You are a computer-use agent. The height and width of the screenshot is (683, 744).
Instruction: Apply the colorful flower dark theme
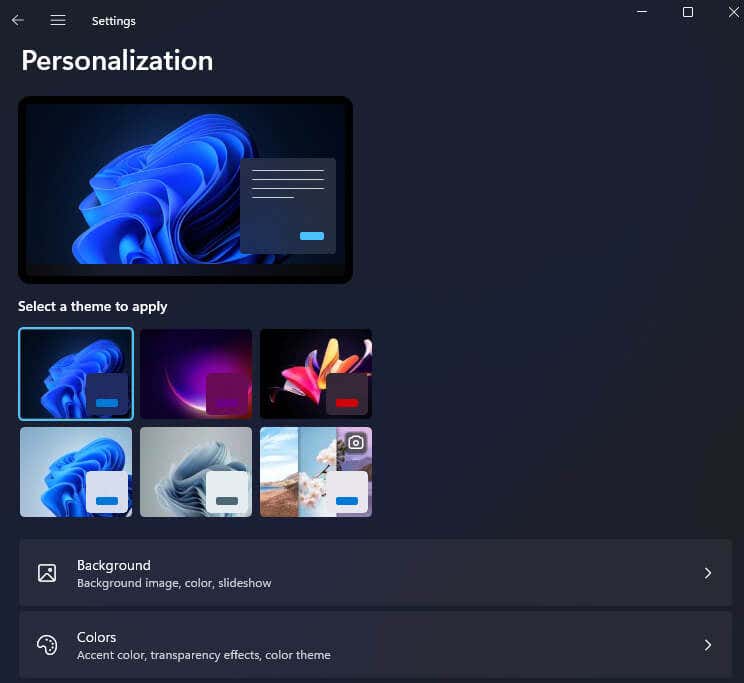[x=316, y=374]
